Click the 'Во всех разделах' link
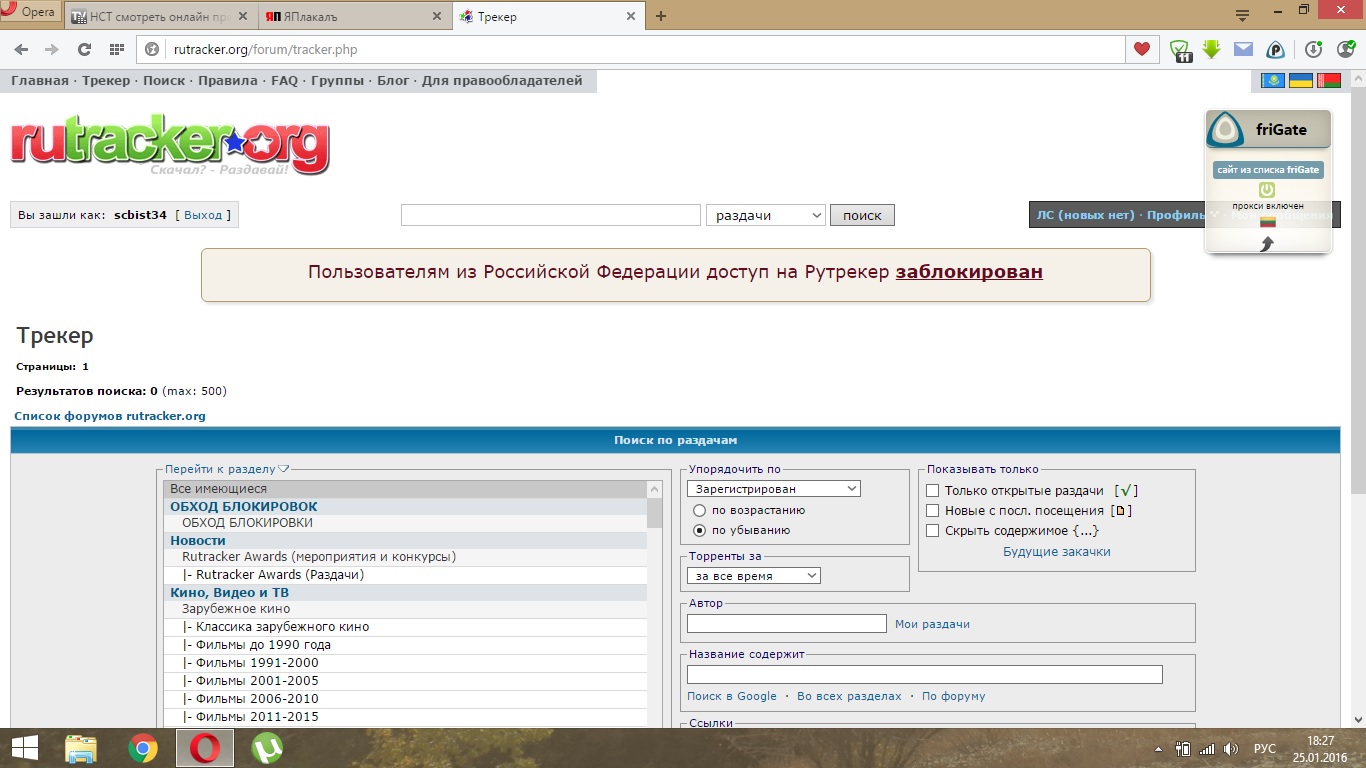The width and height of the screenshot is (1366, 768). (x=849, y=696)
